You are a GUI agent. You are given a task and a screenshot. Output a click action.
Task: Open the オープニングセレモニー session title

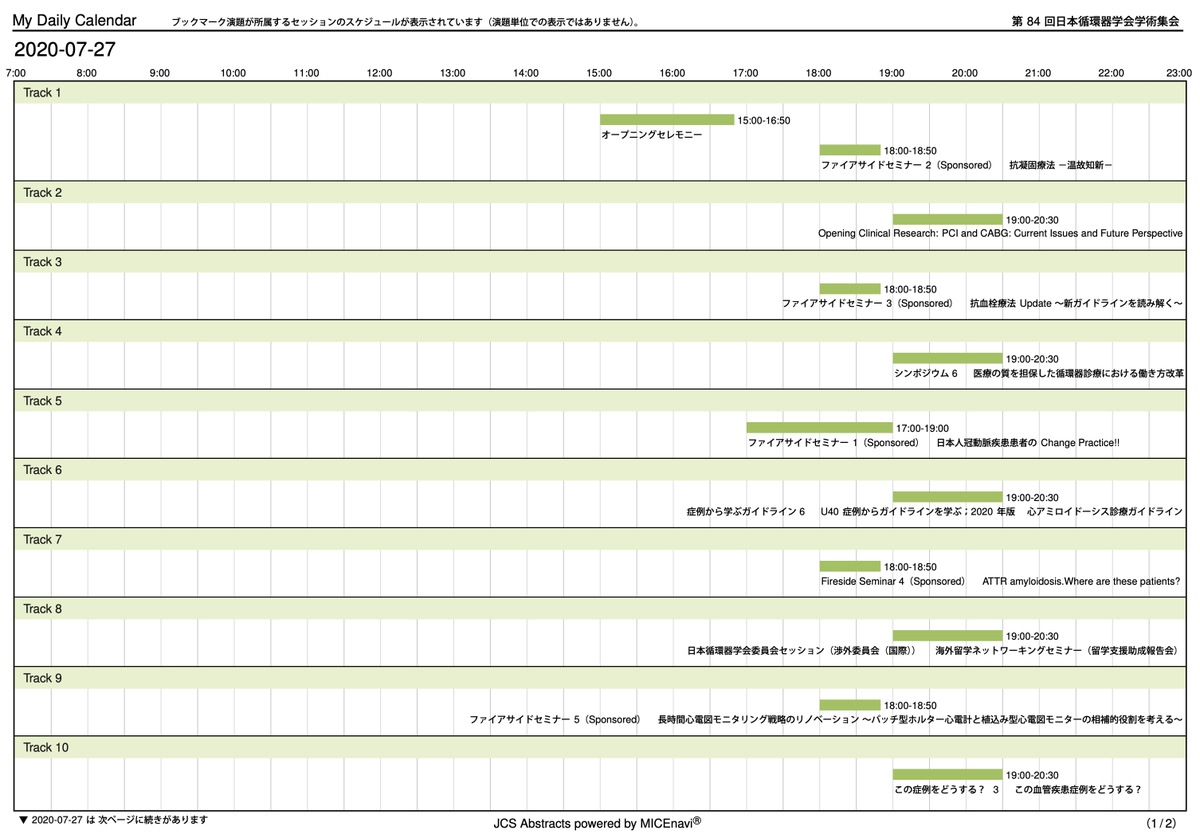(652, 135)
